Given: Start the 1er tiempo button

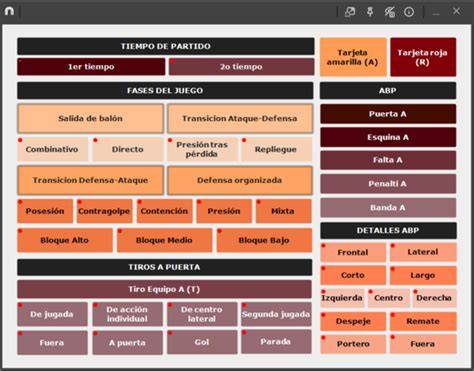Looking at the screenshot, I should pos(91,67).
